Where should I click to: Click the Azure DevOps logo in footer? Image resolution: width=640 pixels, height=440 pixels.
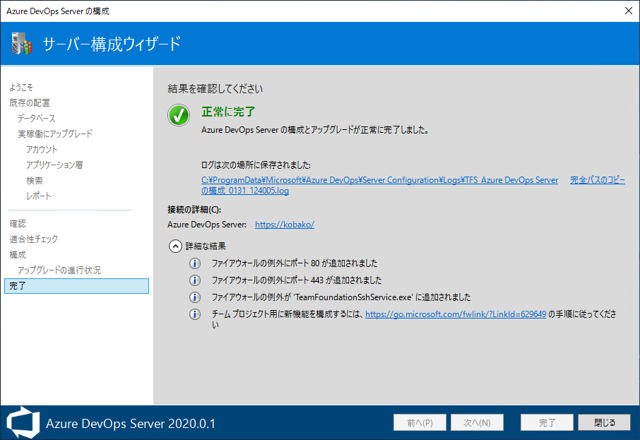point(23,423)
